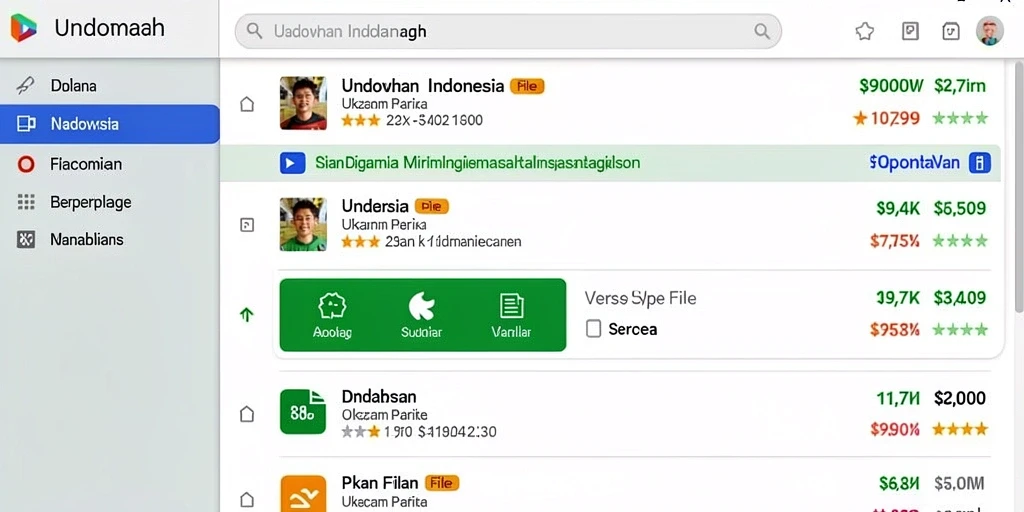Image resolution: width=1024 pixels, height=512 pixels.
Task: Toggle the home marker beside Pkan Filan
Action: 247,500
